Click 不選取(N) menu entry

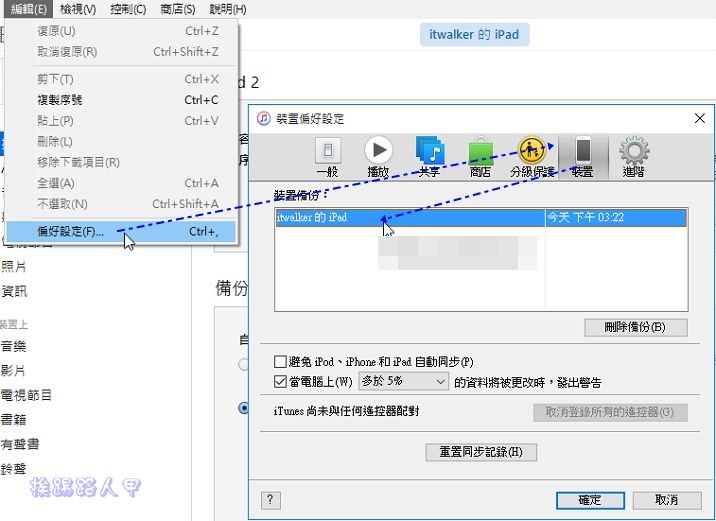coord(121,204)
